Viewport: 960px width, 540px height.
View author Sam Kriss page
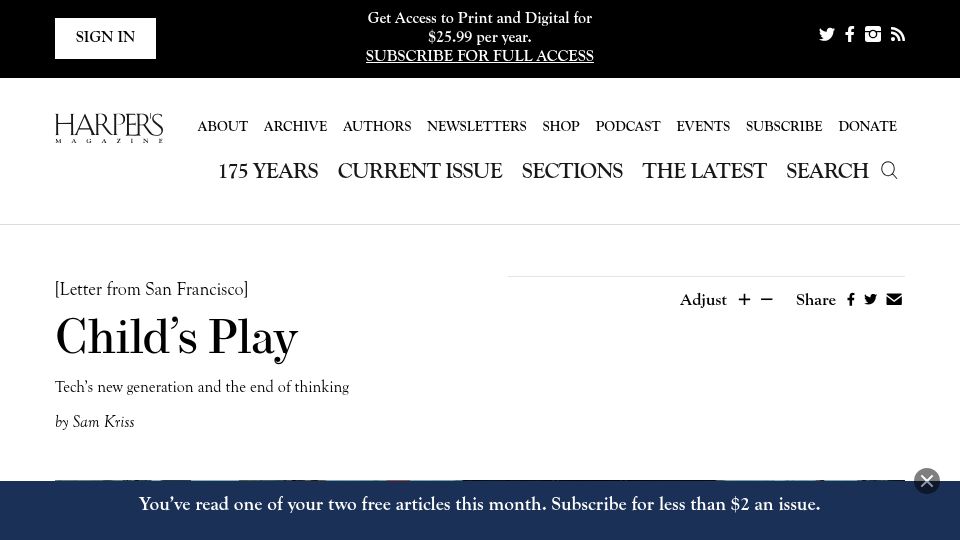point(103,422)
